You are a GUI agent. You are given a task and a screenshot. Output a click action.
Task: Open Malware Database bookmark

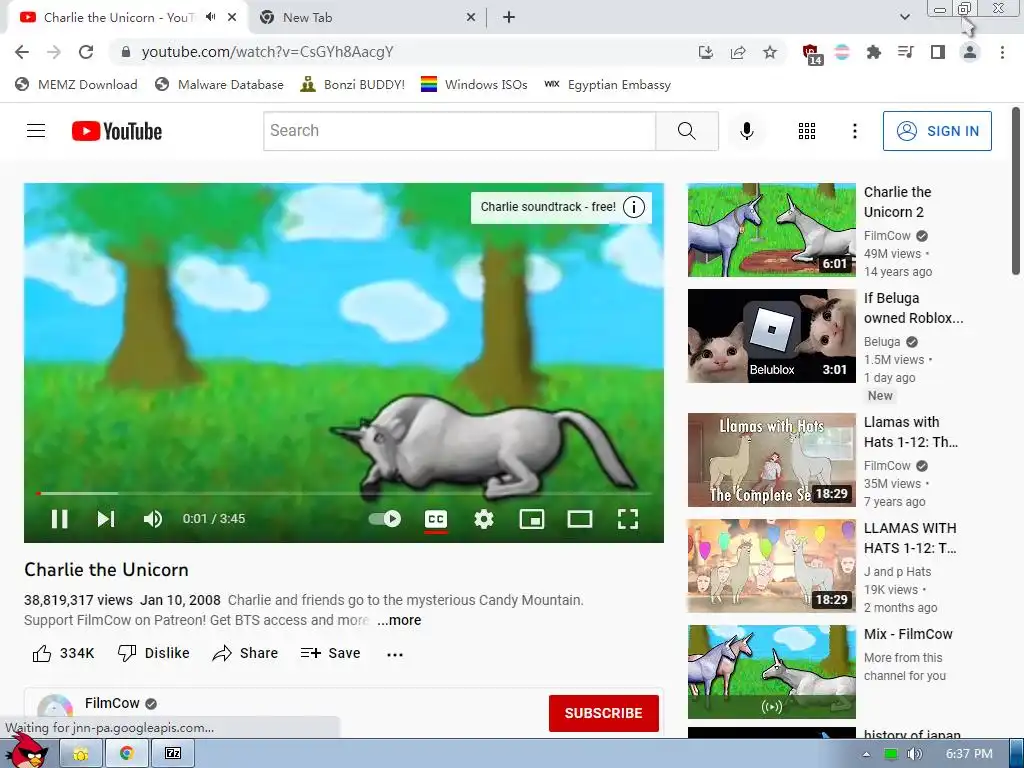click(219, 85)
